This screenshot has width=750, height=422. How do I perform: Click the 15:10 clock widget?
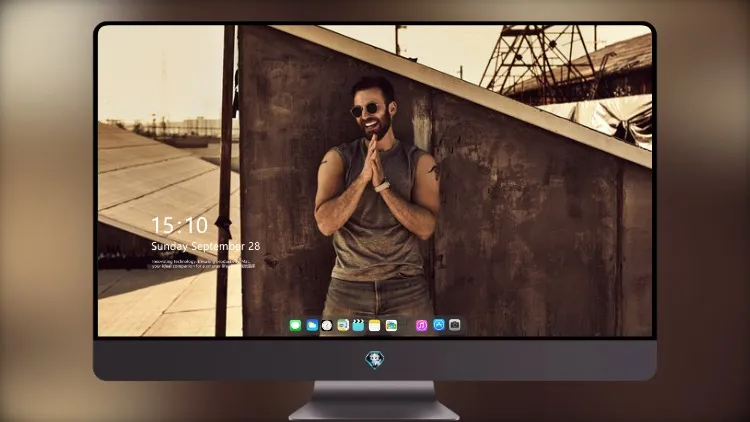click(x=179, y=225)
